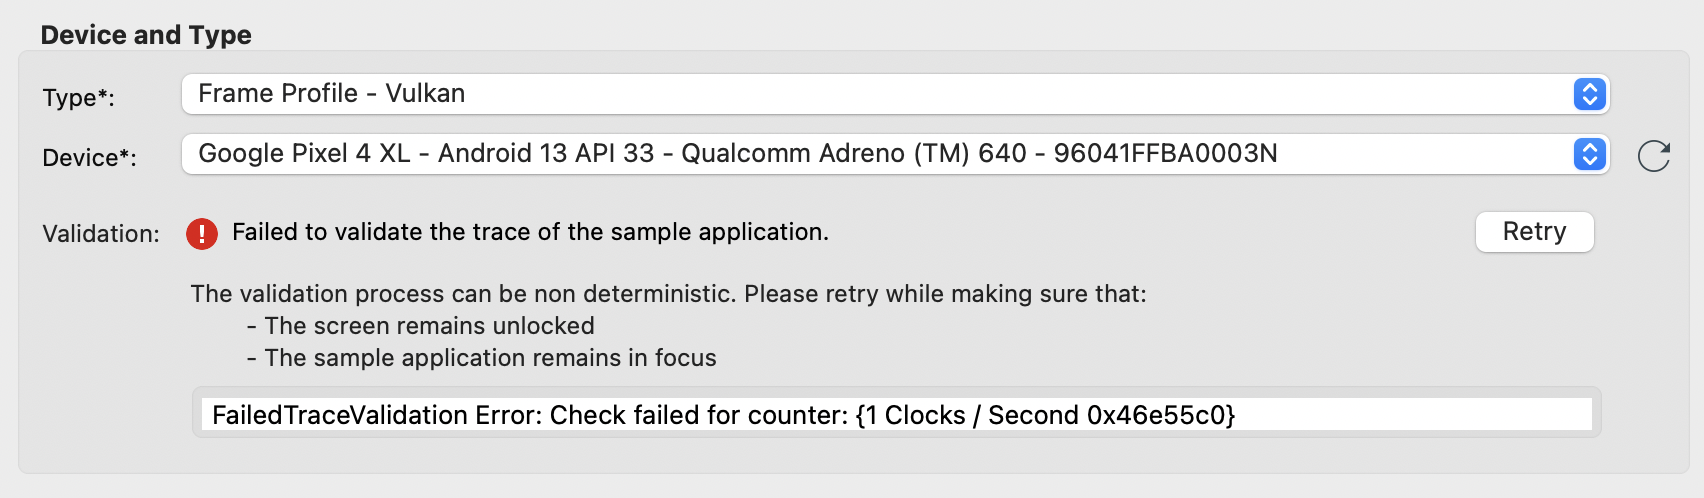Click "The sample application remains in focus" bullet
Viewport: 1704px width, 498px height.
click(490, 358)
